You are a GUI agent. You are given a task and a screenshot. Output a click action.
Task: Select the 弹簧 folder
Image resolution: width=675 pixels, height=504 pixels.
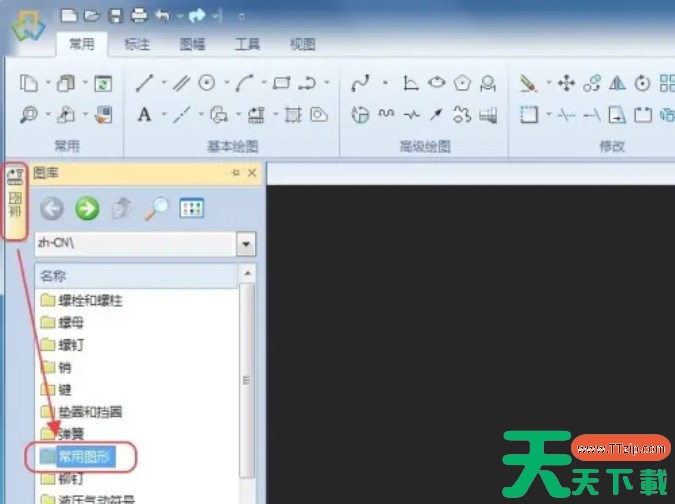click(62, 433)
